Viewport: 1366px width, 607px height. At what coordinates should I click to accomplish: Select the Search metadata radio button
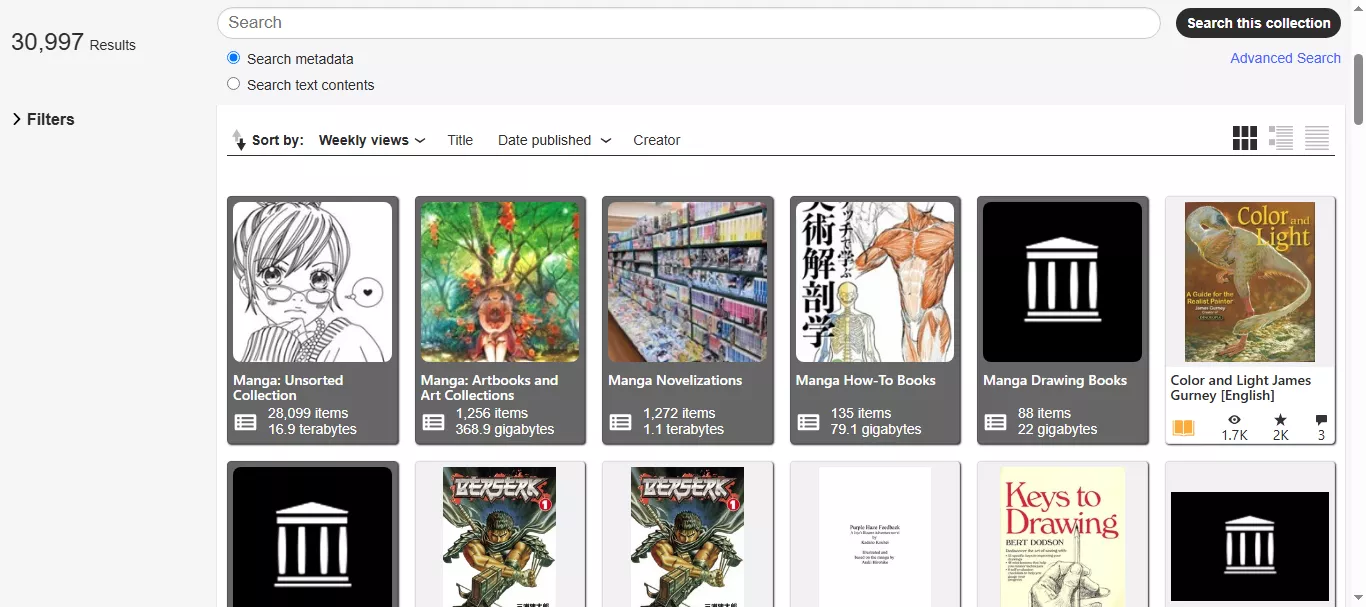tap(232, 58)
